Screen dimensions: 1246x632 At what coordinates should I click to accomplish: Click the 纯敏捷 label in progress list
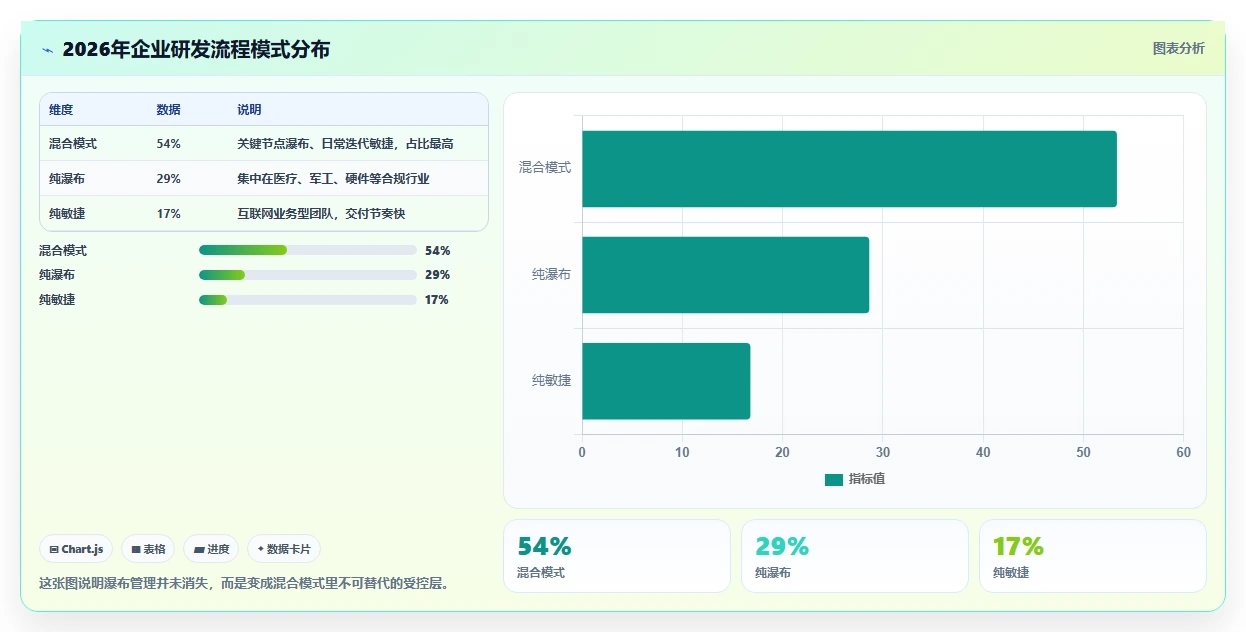coord(57,300)
